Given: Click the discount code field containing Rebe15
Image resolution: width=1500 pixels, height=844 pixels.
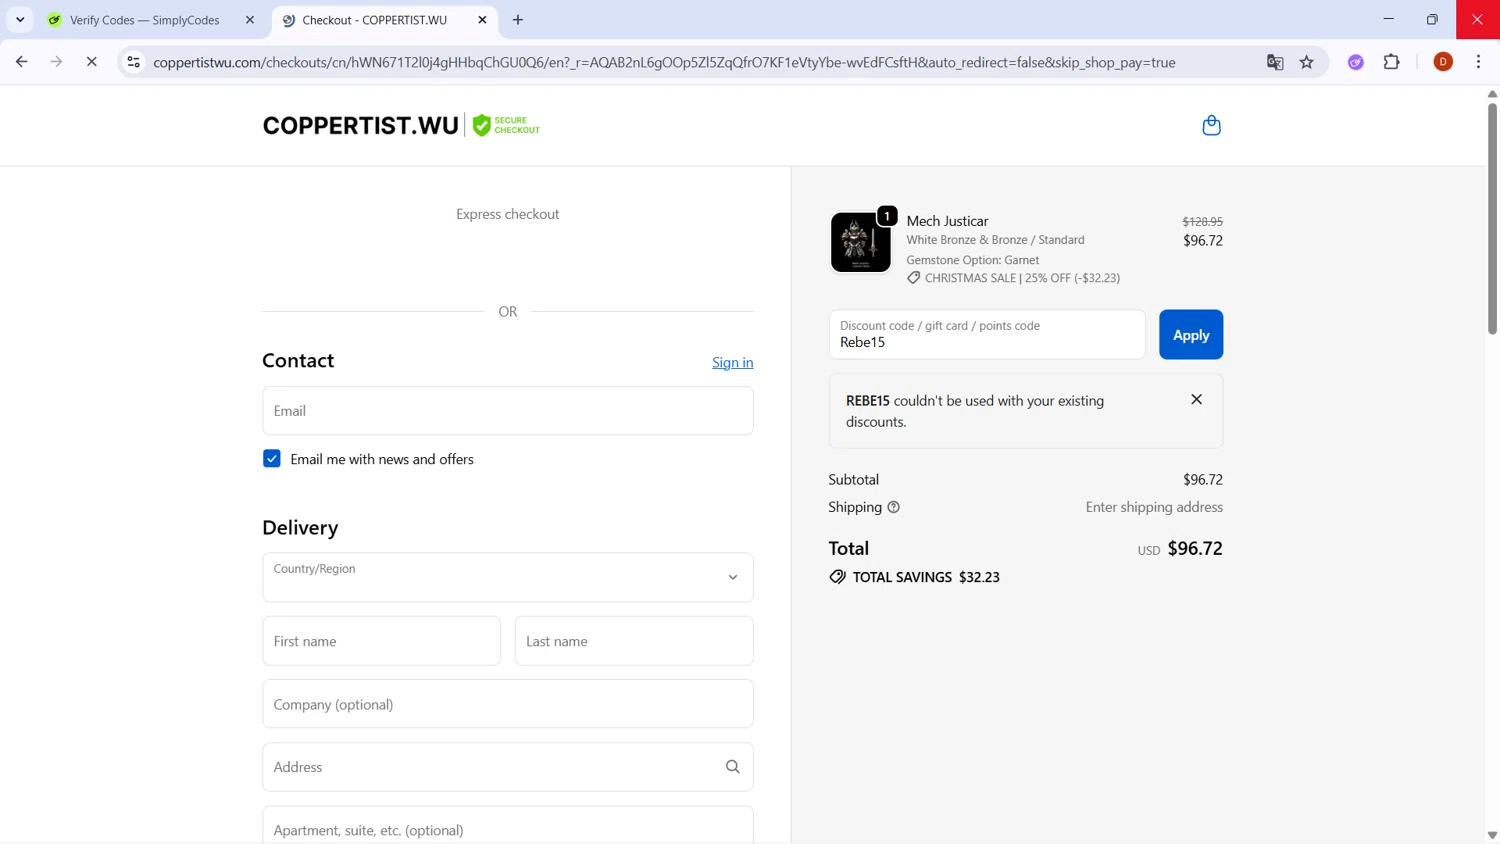Looking at the screenshot, I should tap(987, 335).
